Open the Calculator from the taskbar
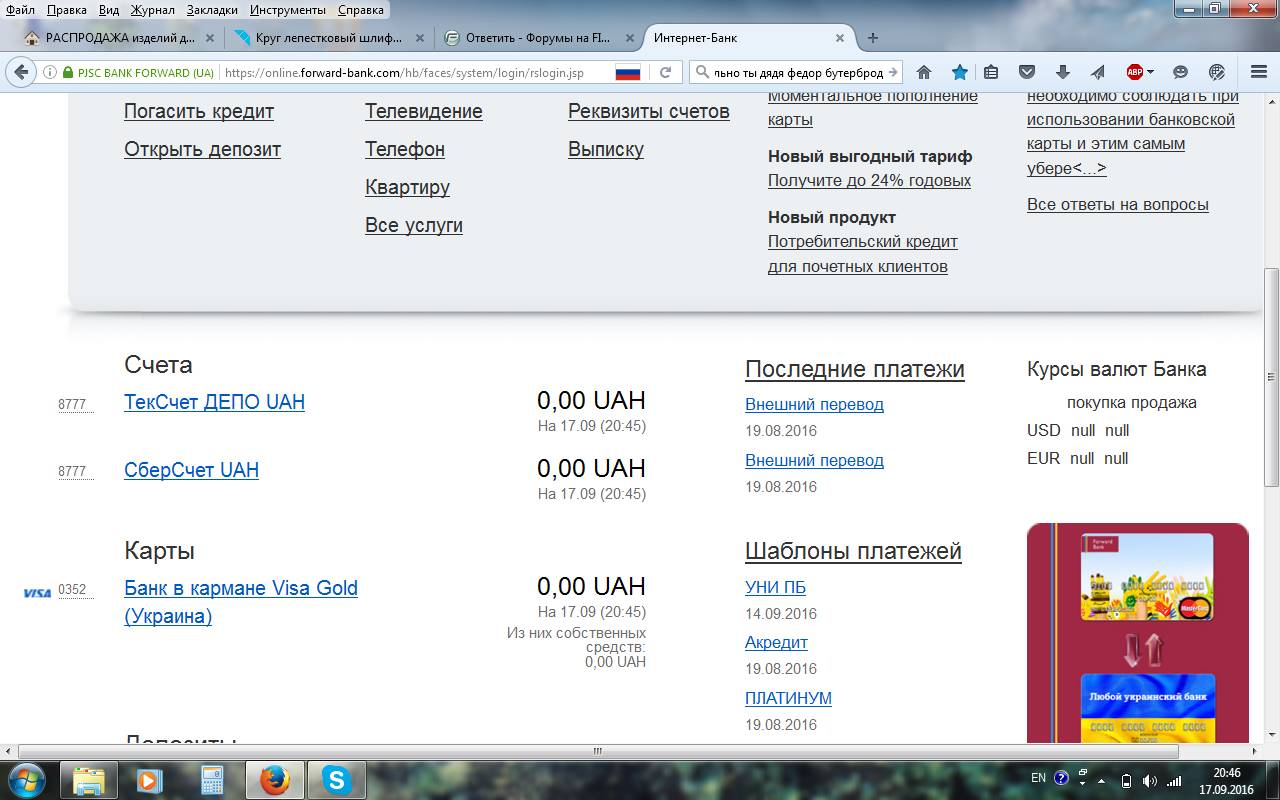Screen dimensions: 1280x800 212,780
